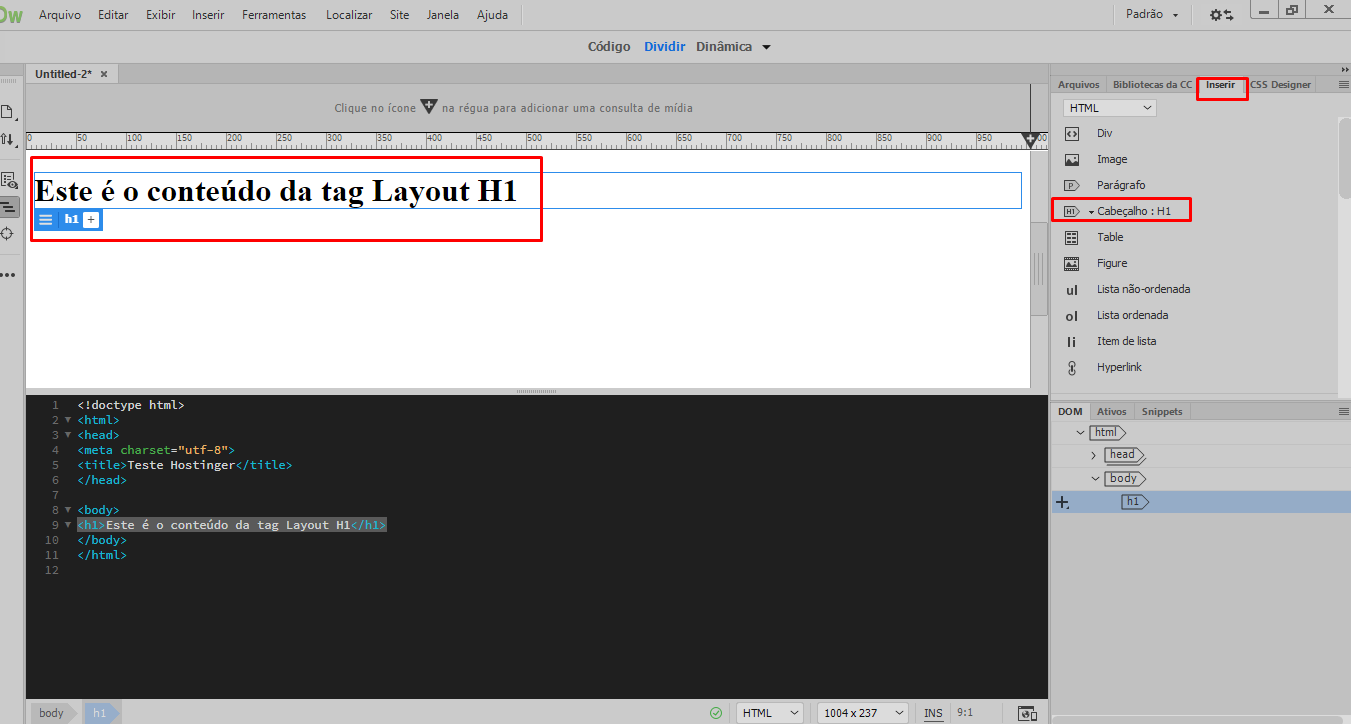Open the File Management arrows icon
Image resolution: width=1351 pixels, height=724 pixels.
(7, 139)
